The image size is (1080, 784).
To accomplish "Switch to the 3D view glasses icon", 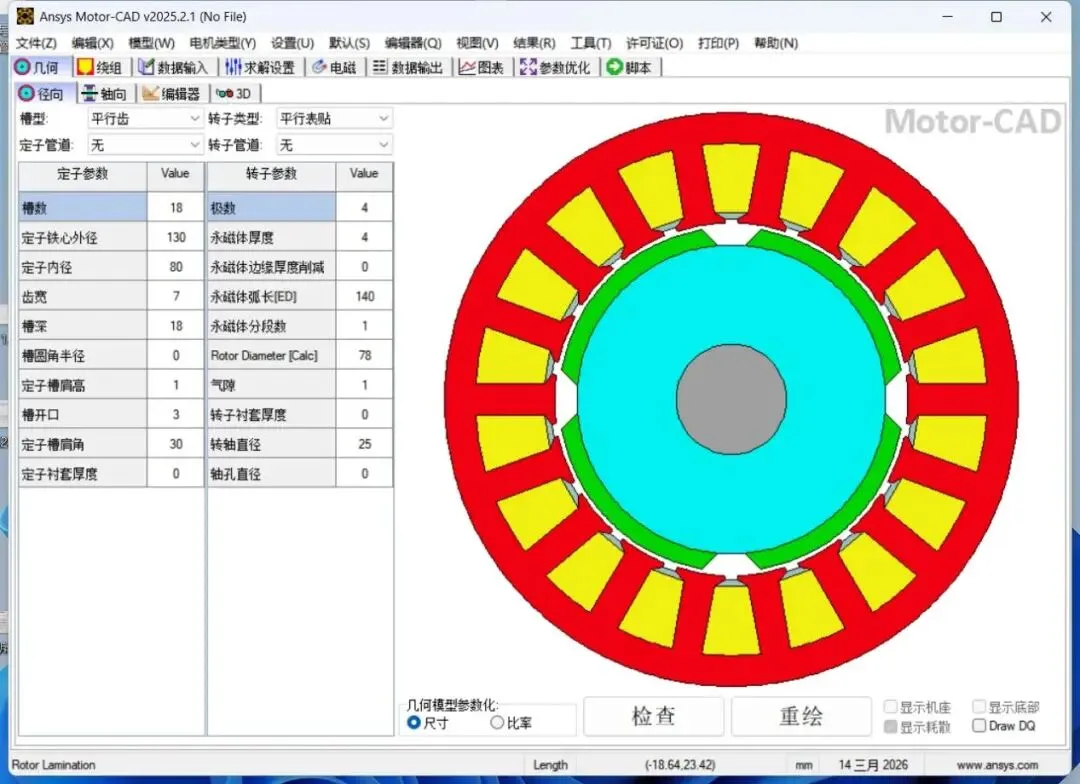I will point(225,93).
